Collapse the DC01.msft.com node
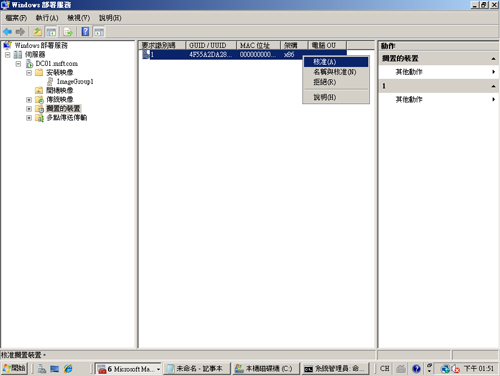 (x=18, y=63)
